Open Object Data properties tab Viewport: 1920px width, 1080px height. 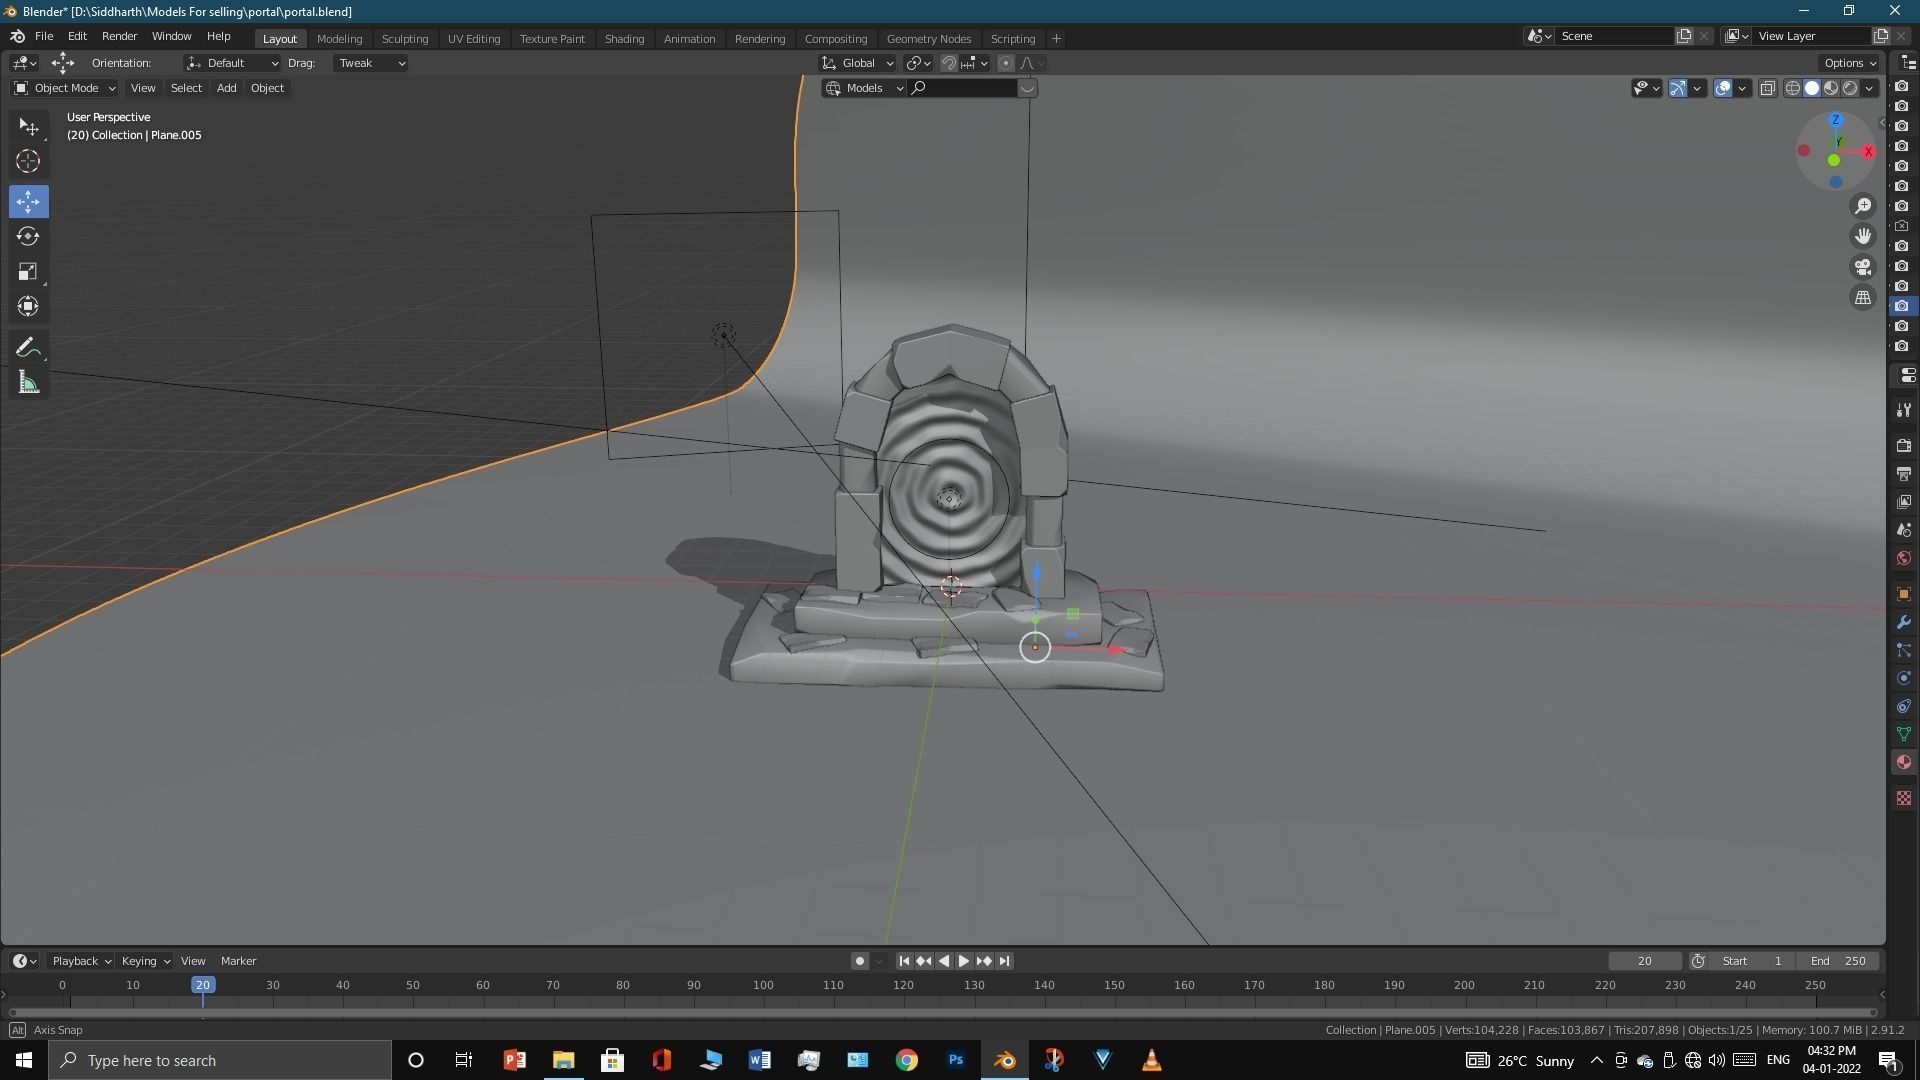1904,734
